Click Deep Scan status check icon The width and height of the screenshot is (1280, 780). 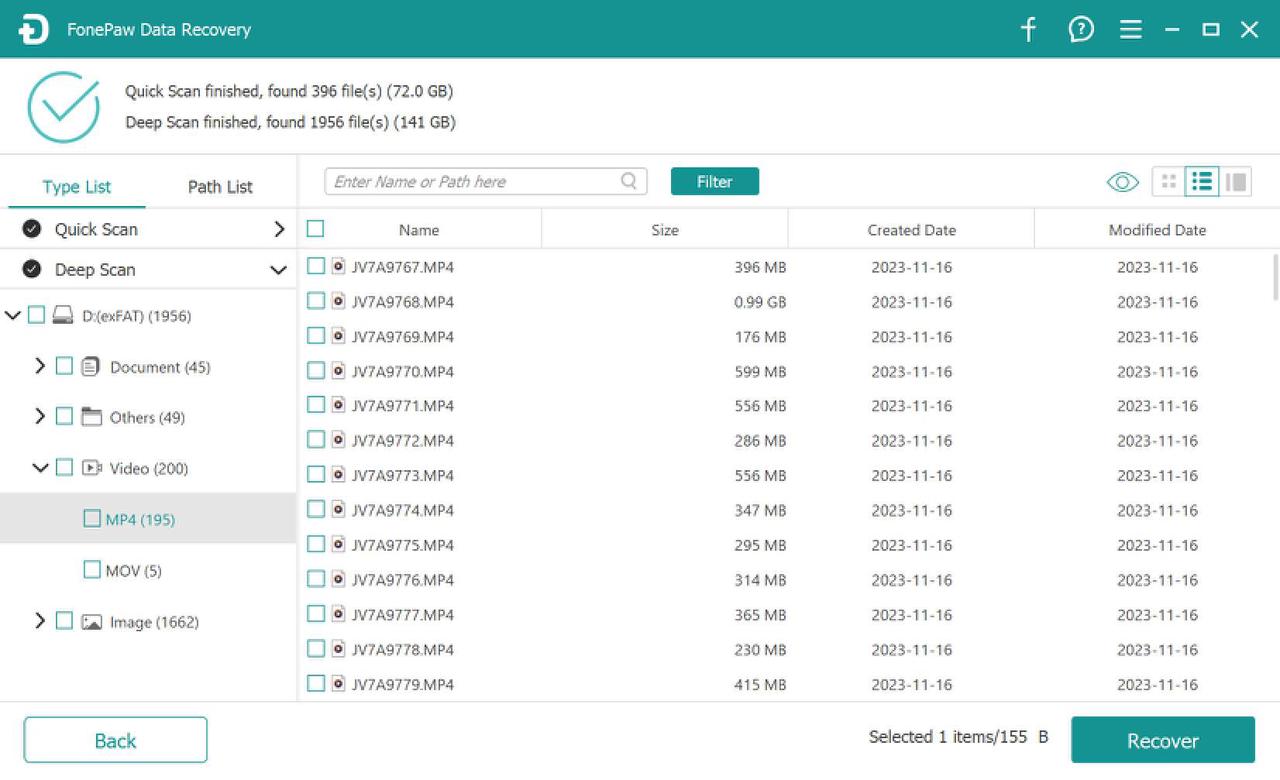[32, 269]
